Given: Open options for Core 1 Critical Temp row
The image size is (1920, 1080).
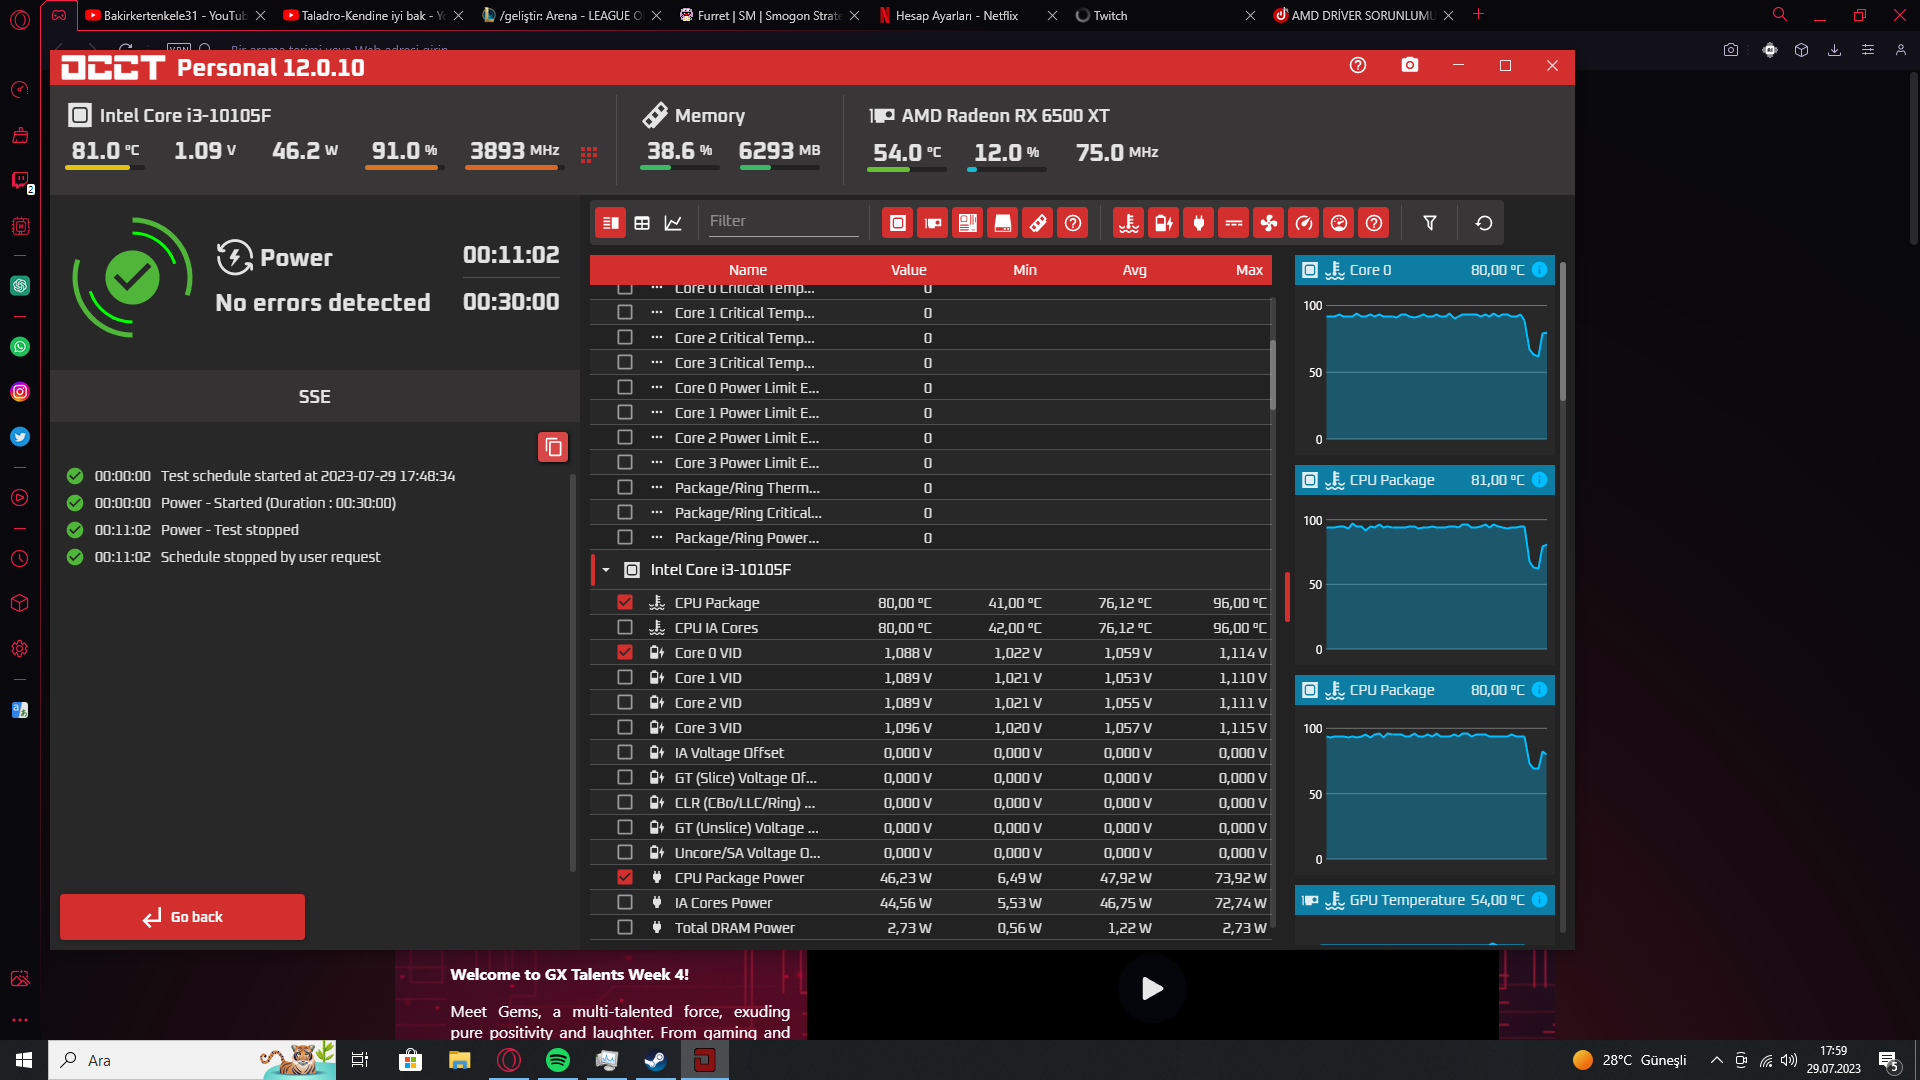Looking at the screenshot, I should point(657,313).
